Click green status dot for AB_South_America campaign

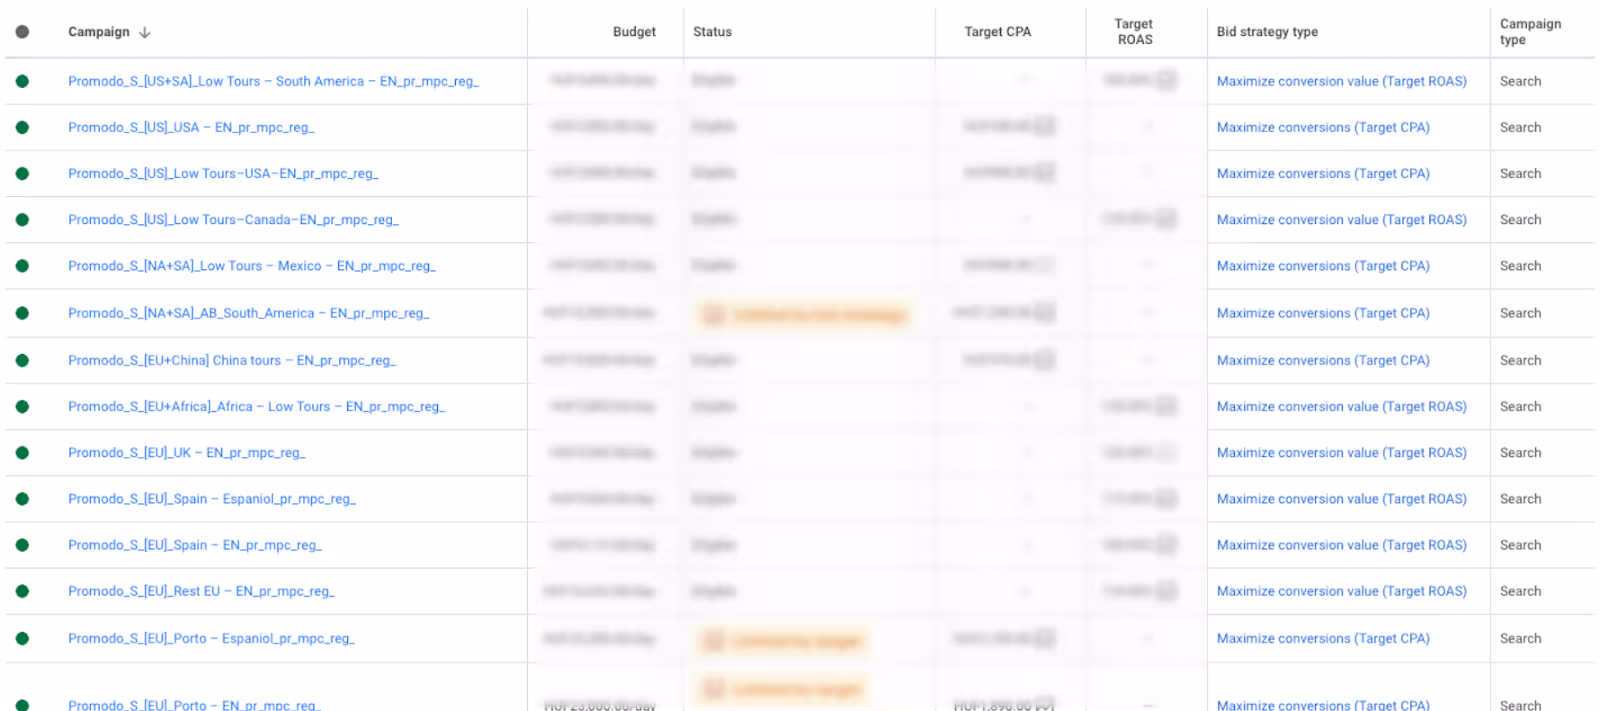[22, 313]
